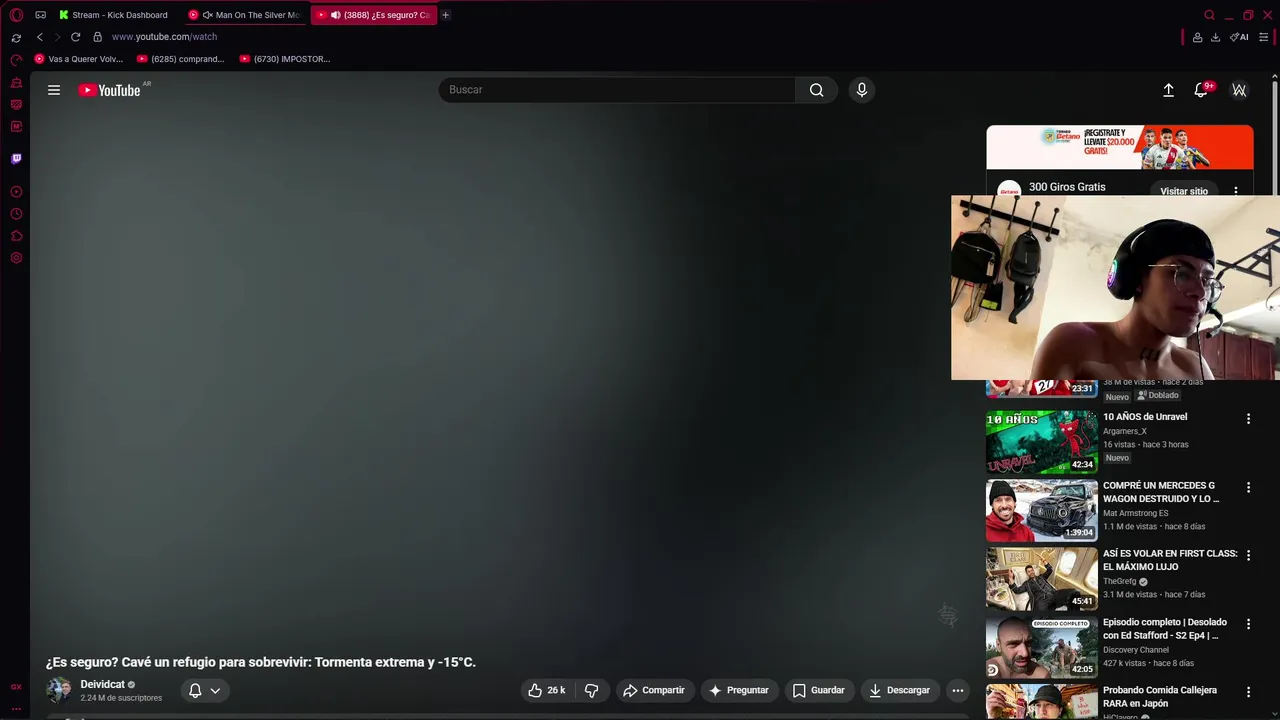Open YouTube account avatar menu
The image size is (1280, 720).
(x=1239, y=90)
